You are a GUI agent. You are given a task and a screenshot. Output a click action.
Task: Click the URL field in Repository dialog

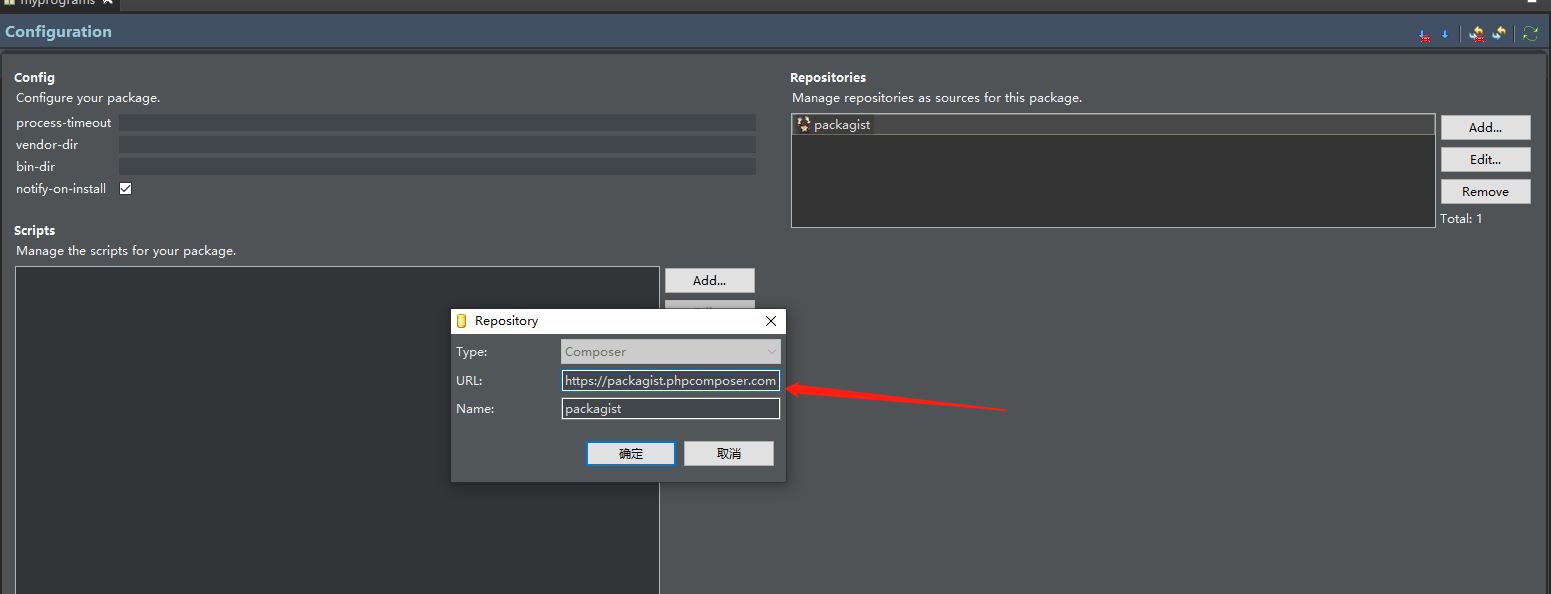point(670,381)
